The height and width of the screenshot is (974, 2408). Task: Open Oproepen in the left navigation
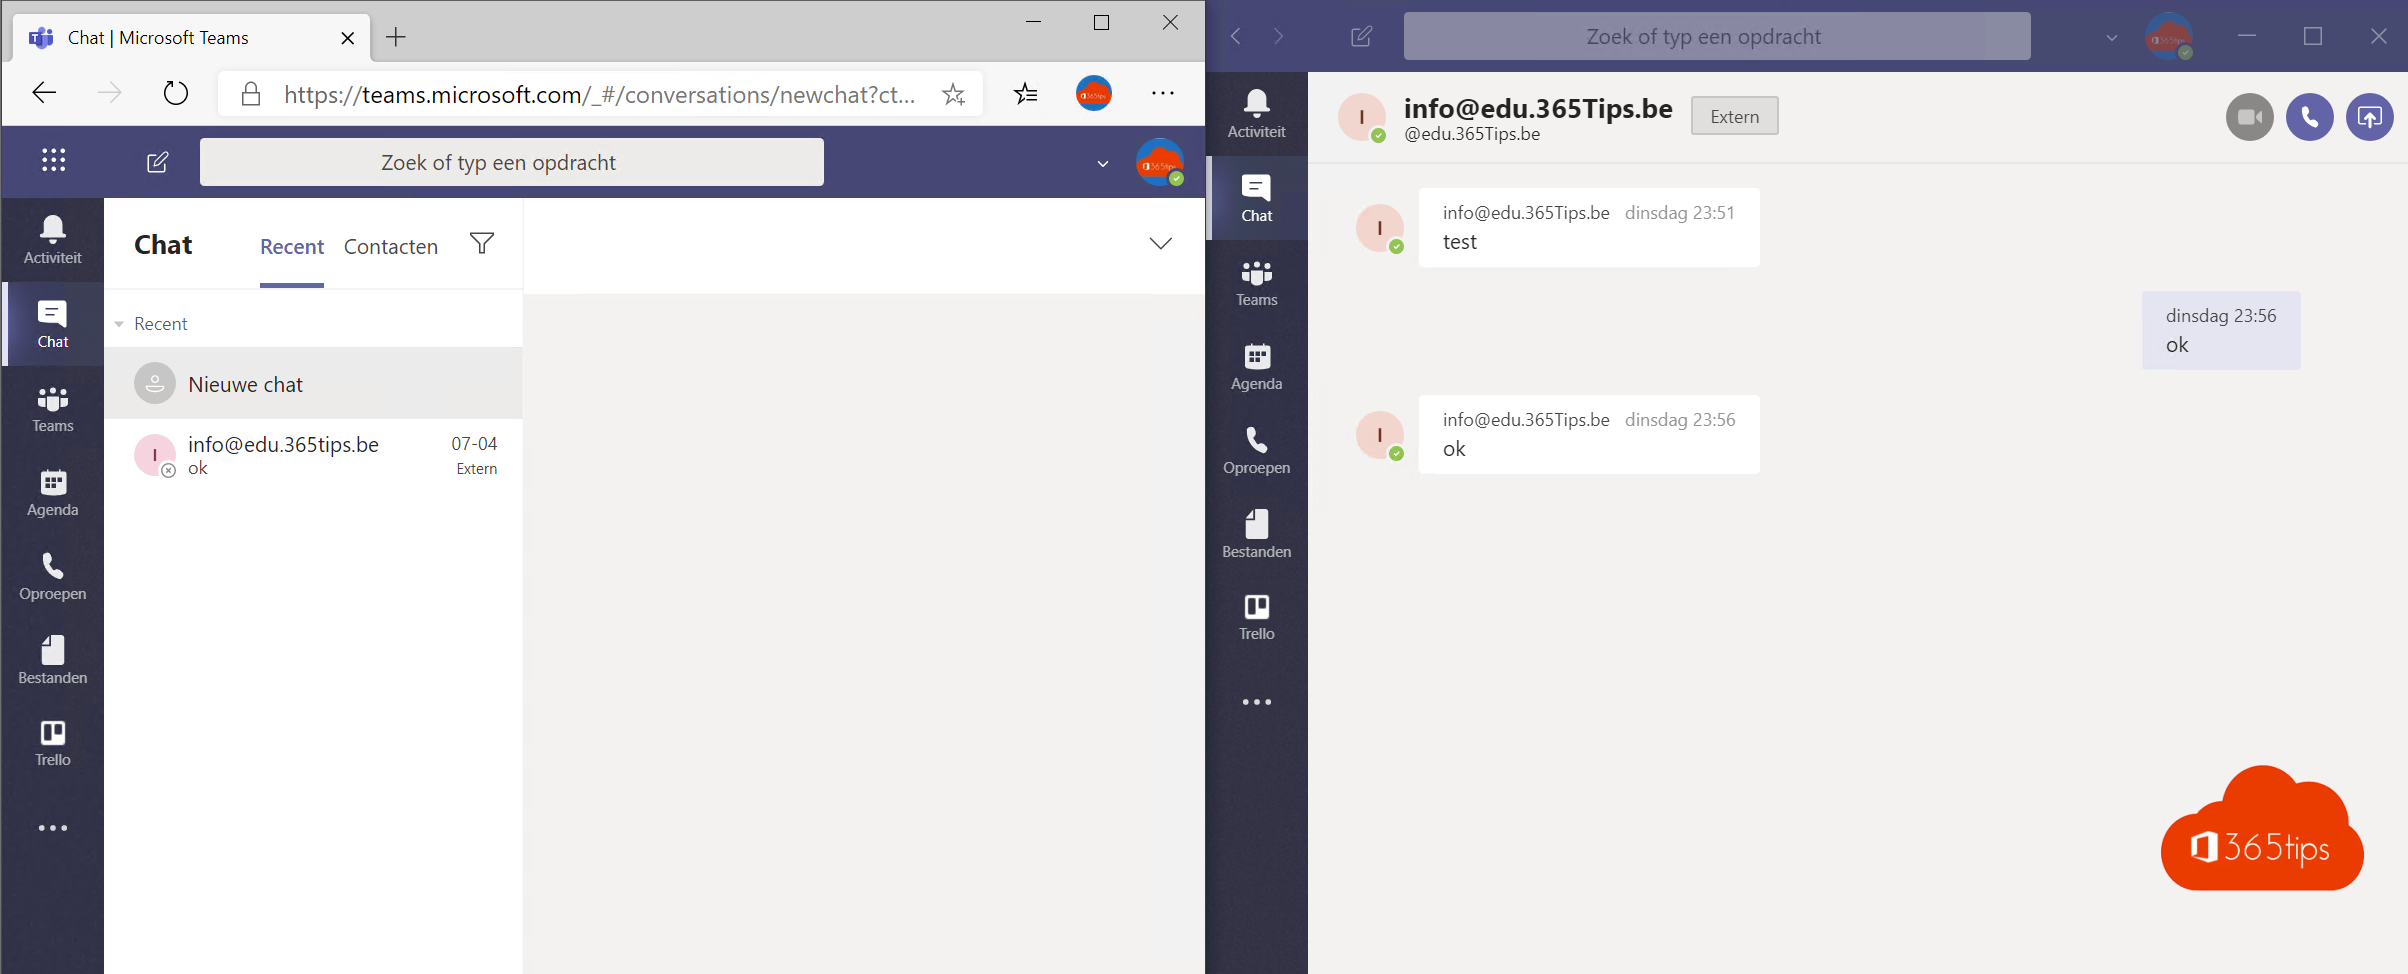coord(52,575)
